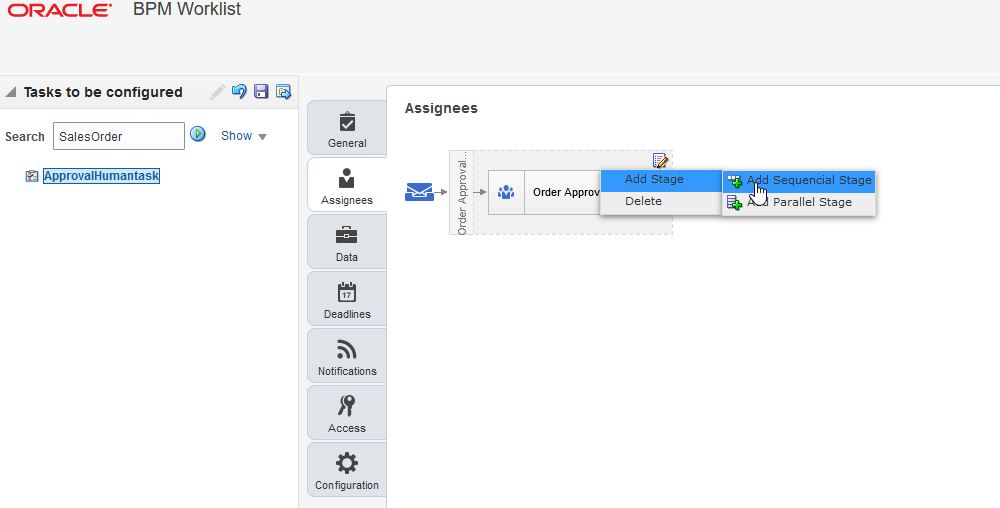Image resolution: width=1000 pixels, height=508 pixels.
Task: Select Add Sequencial Stage submenu item
Action: tap(799, 180)
